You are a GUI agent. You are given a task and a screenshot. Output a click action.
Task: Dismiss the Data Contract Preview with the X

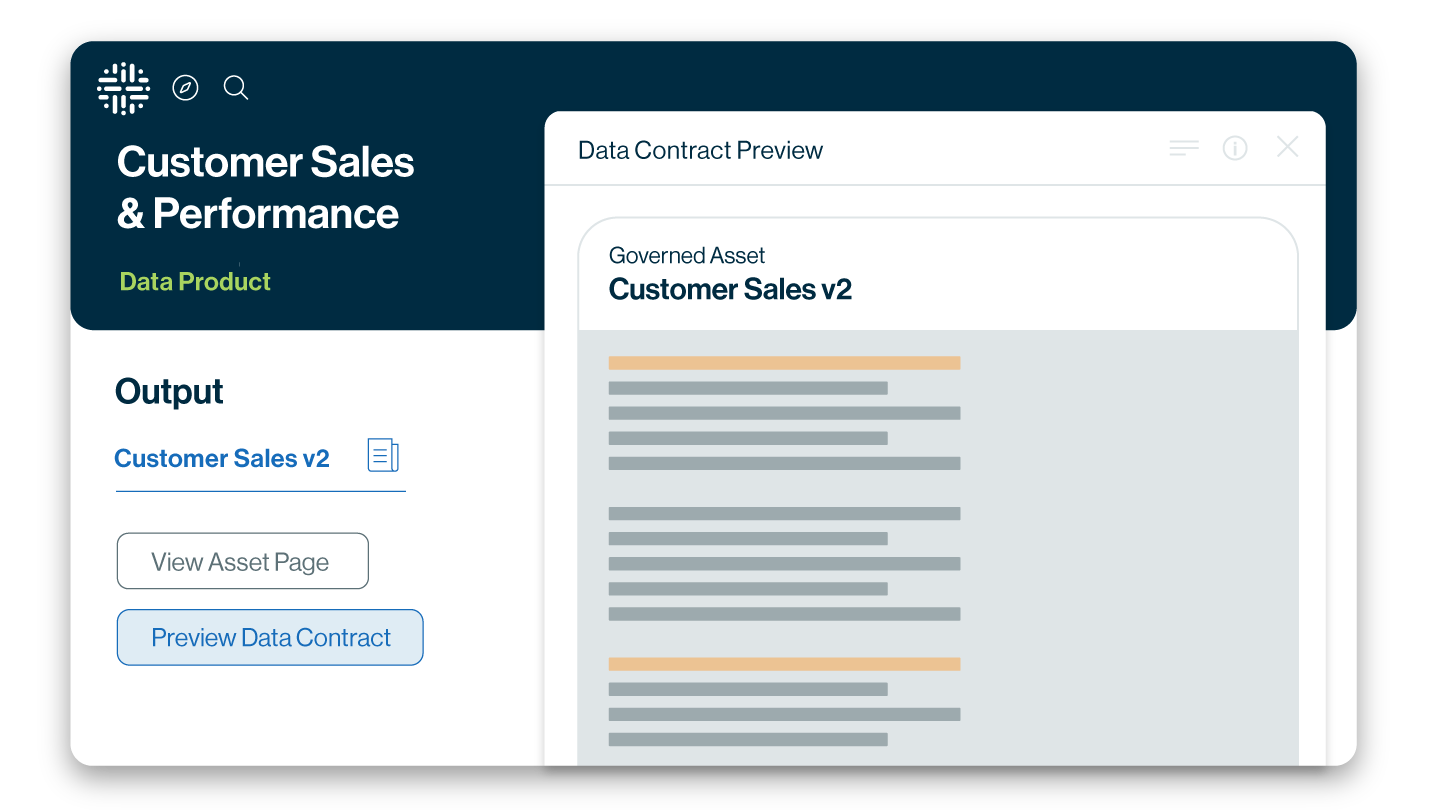(x=1287, y=147)
